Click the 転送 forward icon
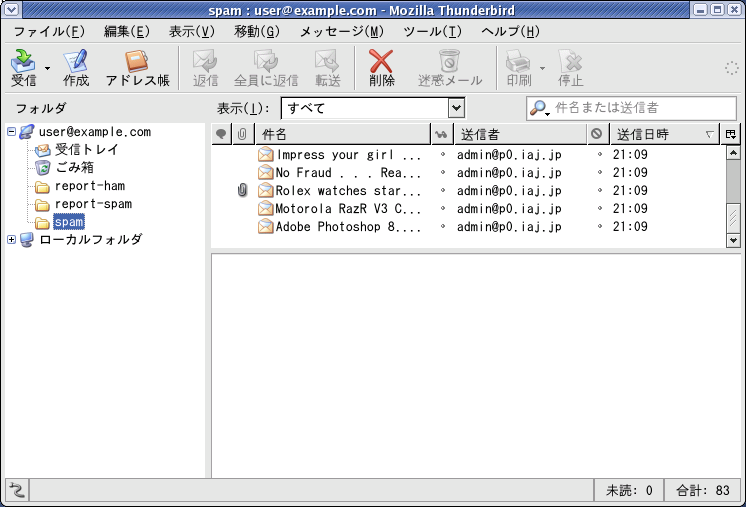 [328, 68]
